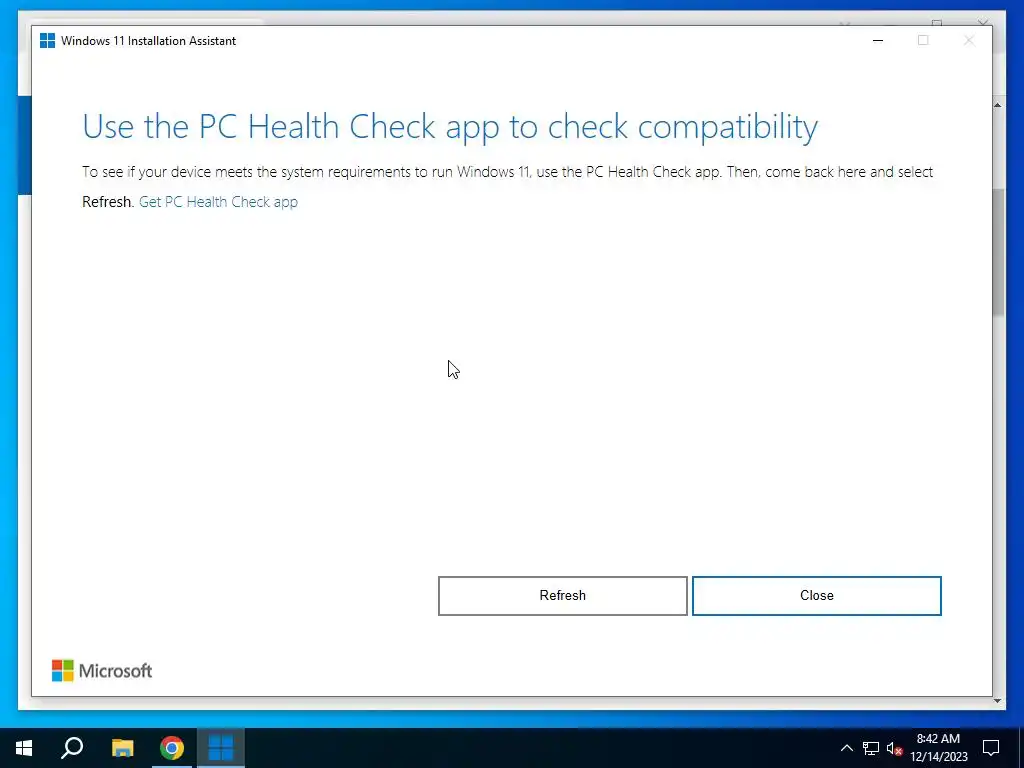Open taskbar search
The width and height of the screenshot is (1024, 768).
[x=72, y=748]
